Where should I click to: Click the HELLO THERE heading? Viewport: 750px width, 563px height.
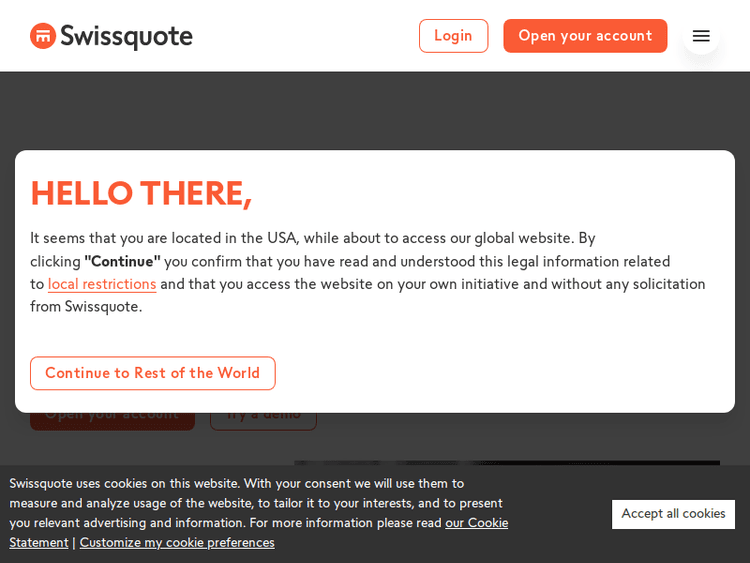point(141,194)
